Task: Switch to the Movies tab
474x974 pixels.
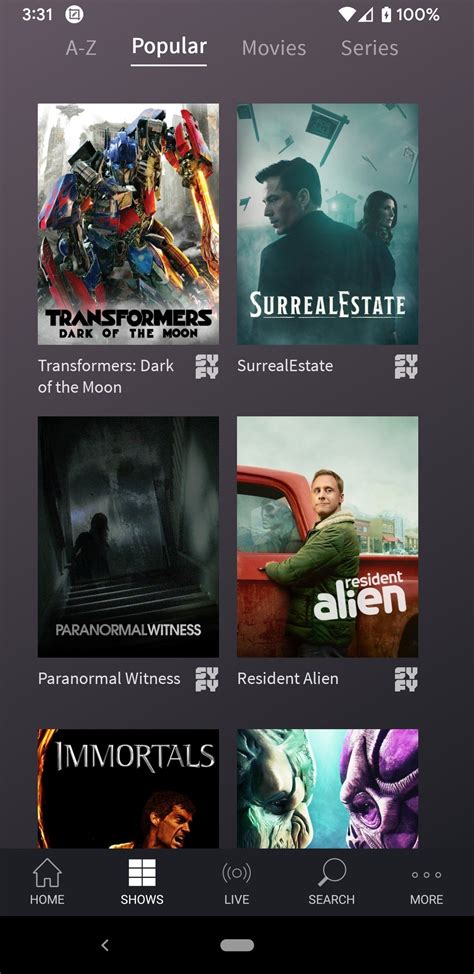Action: point(274,48)
